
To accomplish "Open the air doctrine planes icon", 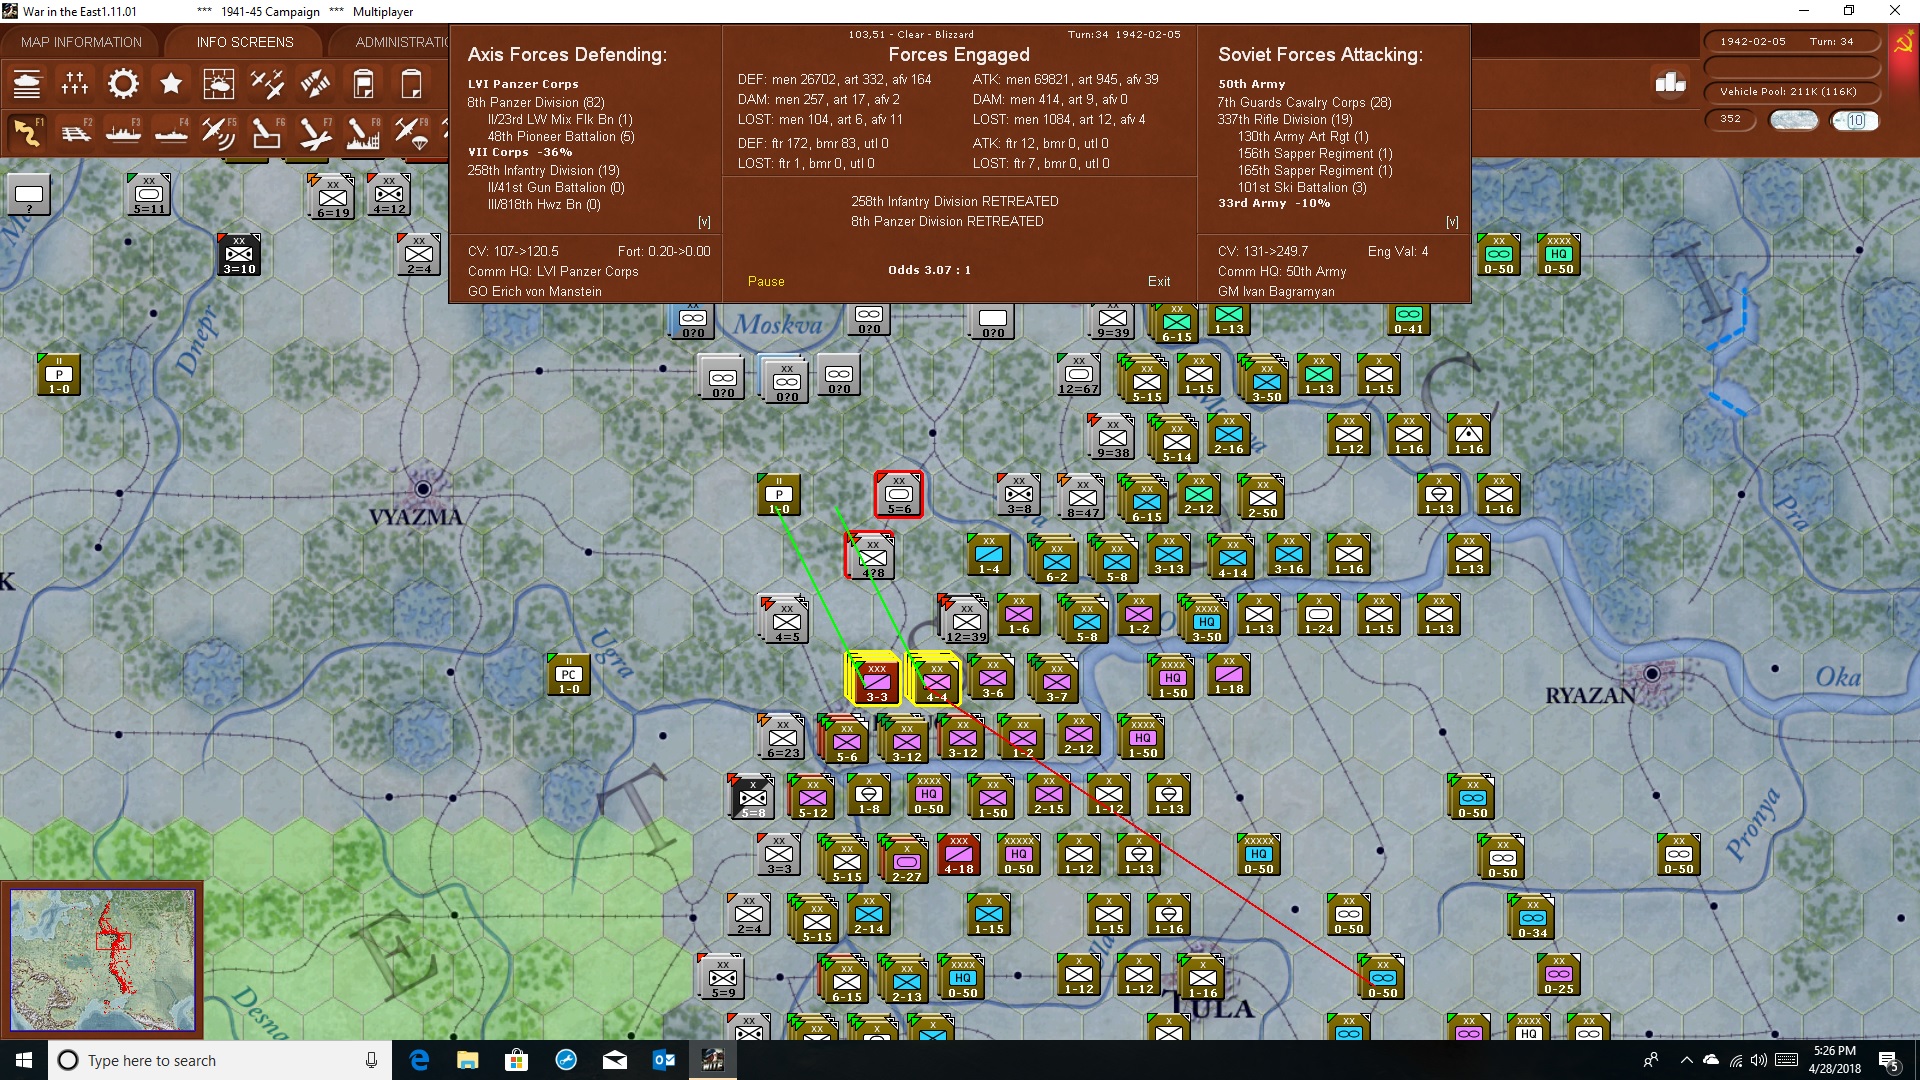I will click(x=267, y=84).
